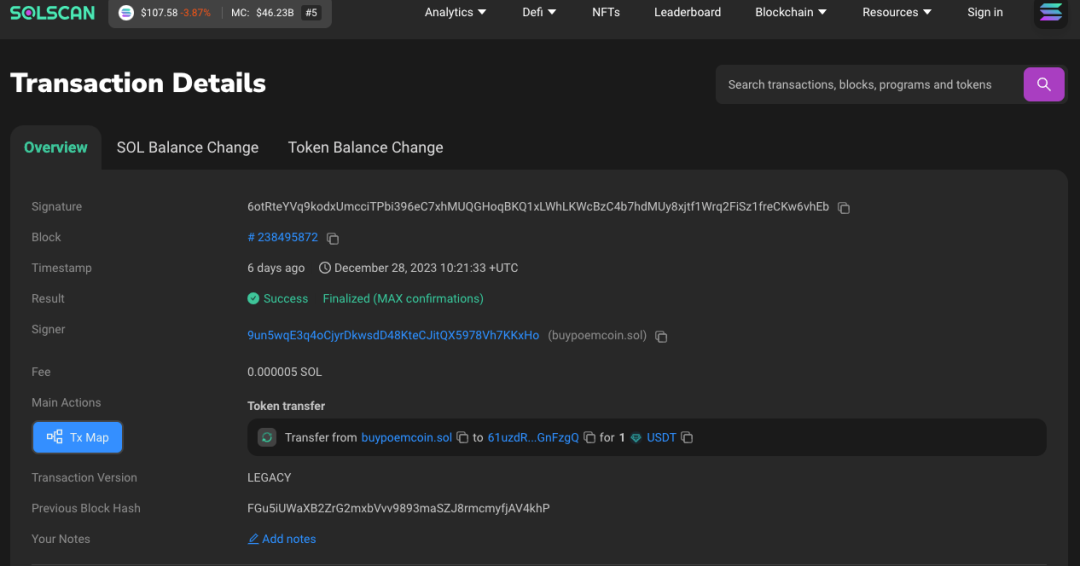Screen dimensions: 1080x566
Task: Copy the transaction signature
Action: tap(844, 208)
